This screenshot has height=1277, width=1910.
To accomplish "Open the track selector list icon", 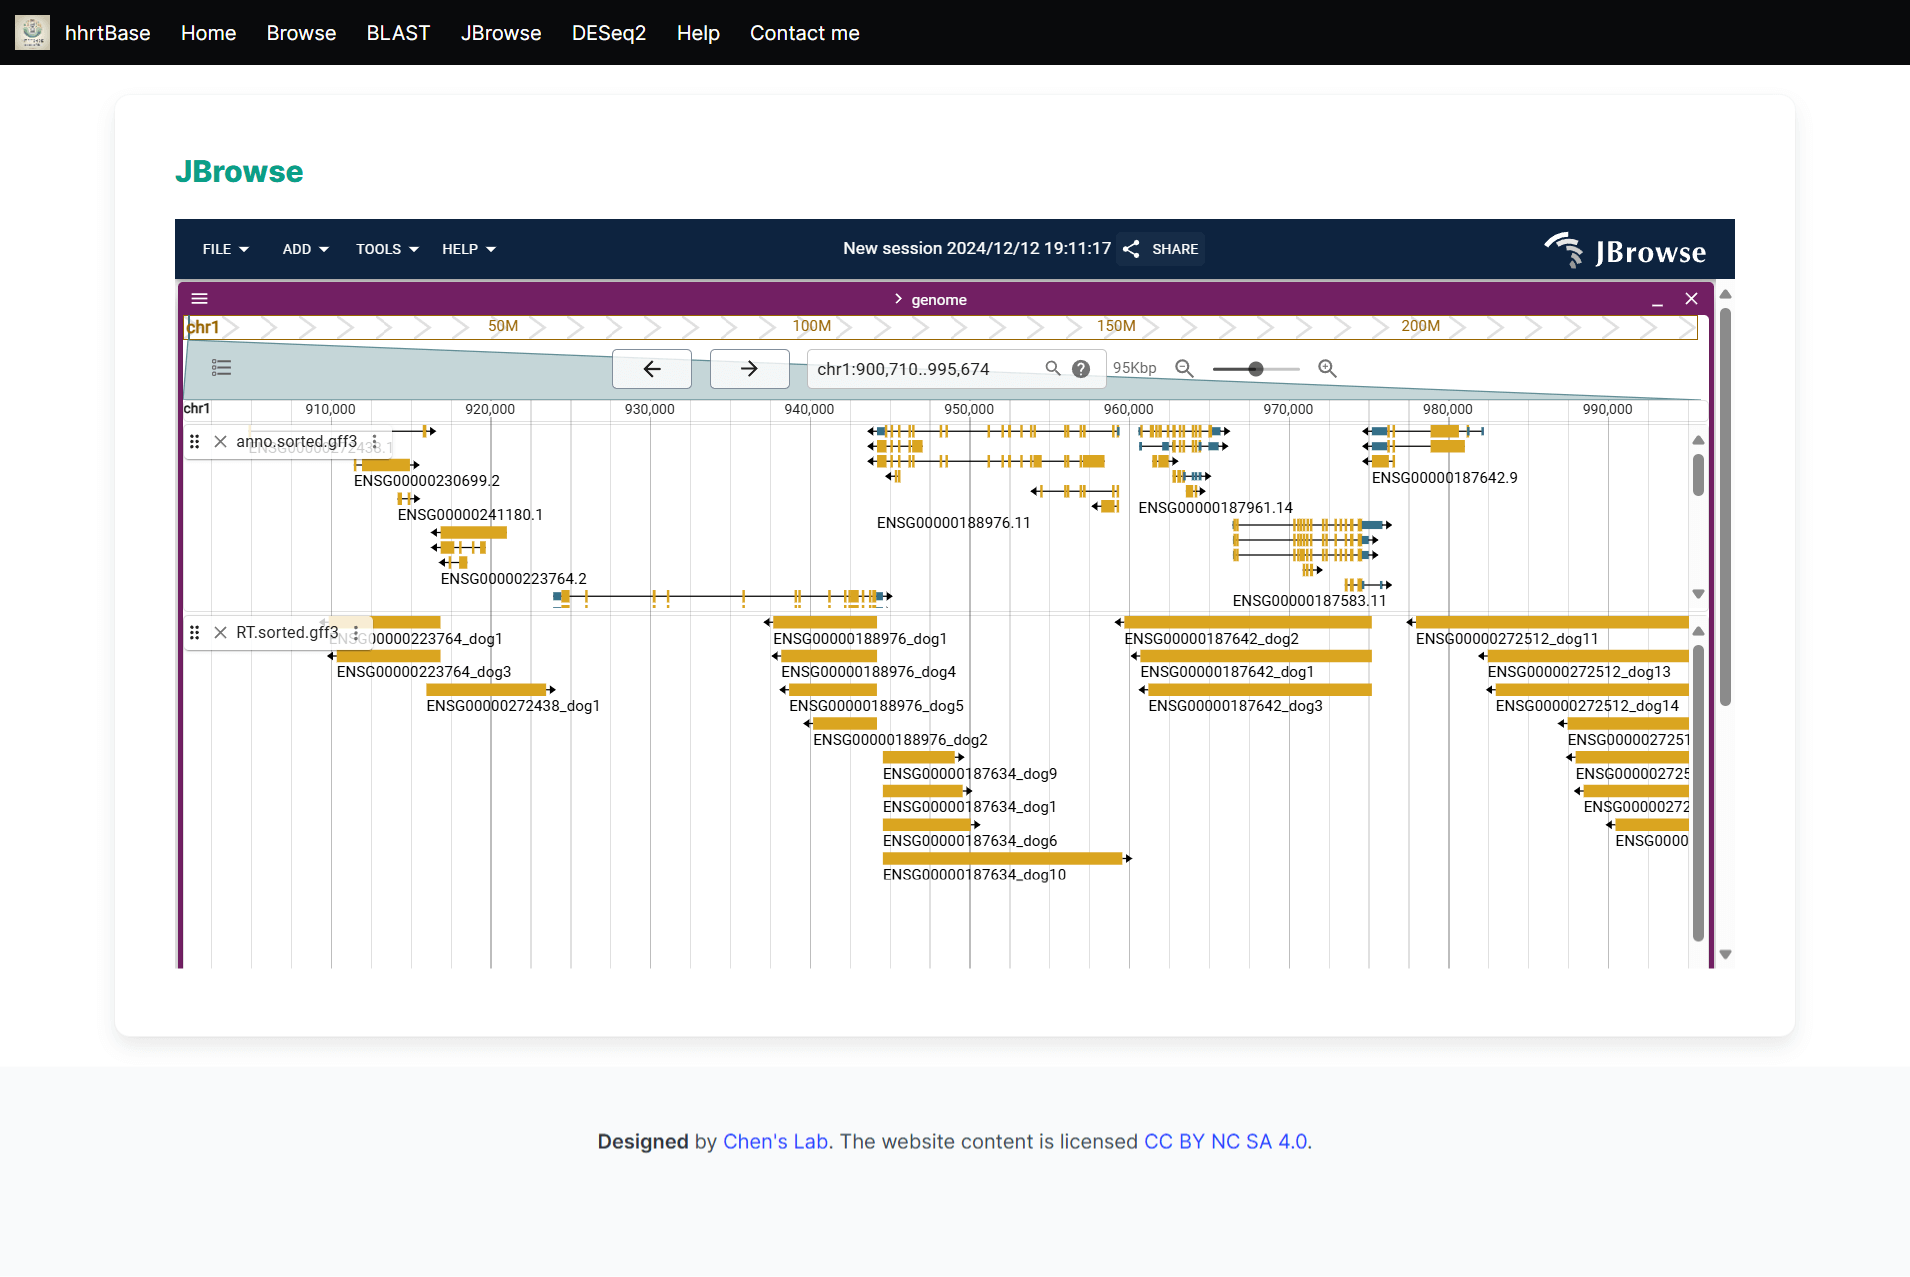I will [222, 368].
